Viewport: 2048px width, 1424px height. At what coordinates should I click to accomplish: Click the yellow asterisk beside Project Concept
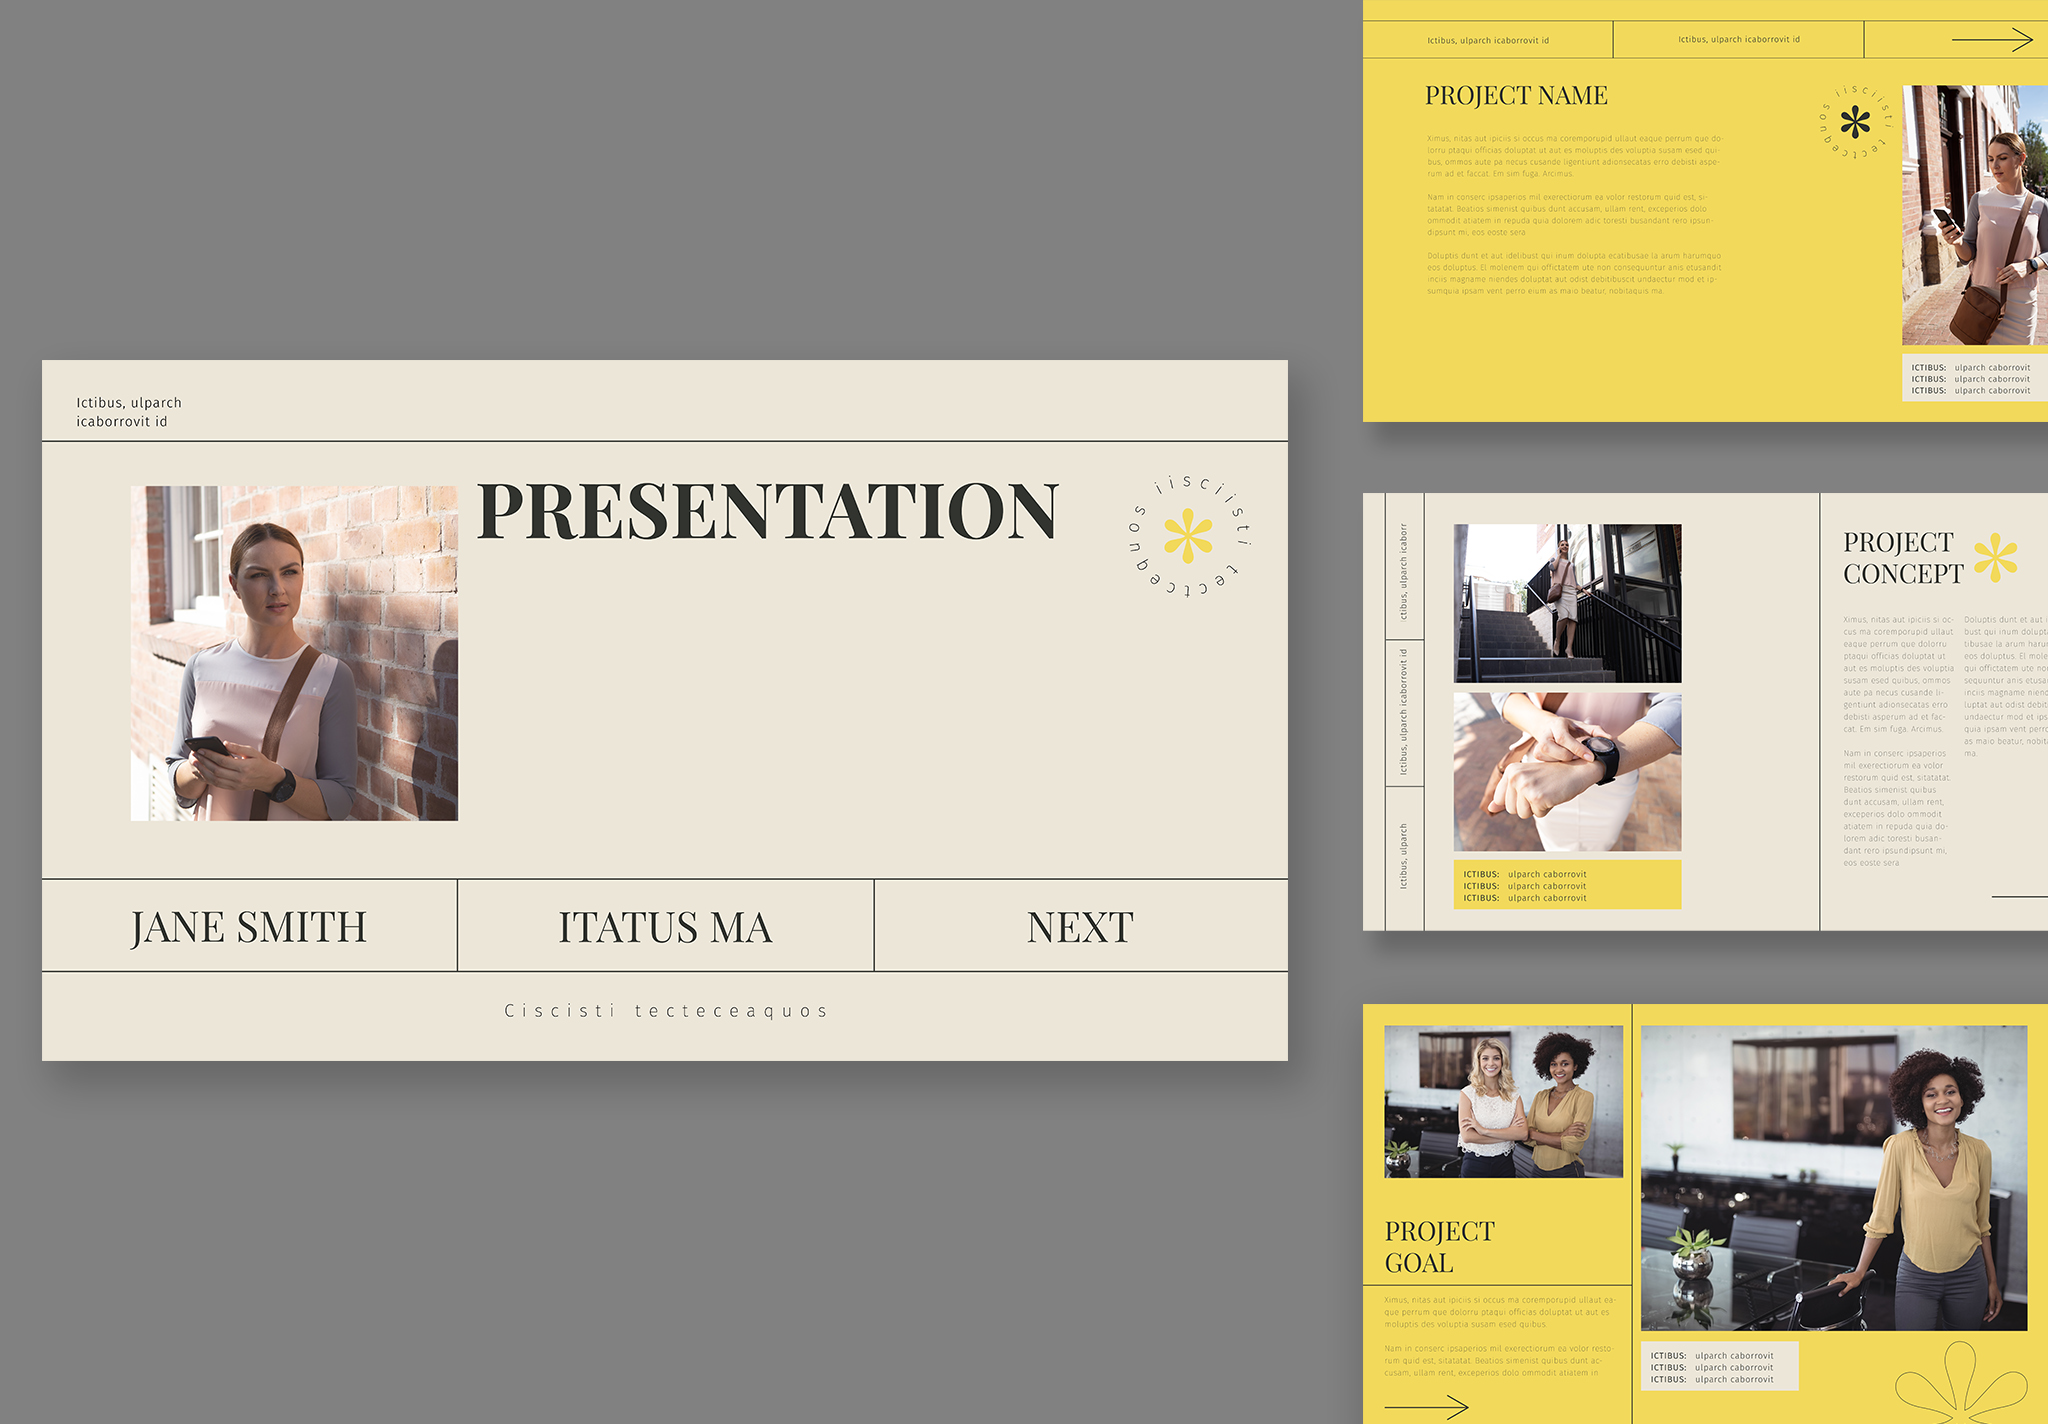click(x=1995, y=557)
